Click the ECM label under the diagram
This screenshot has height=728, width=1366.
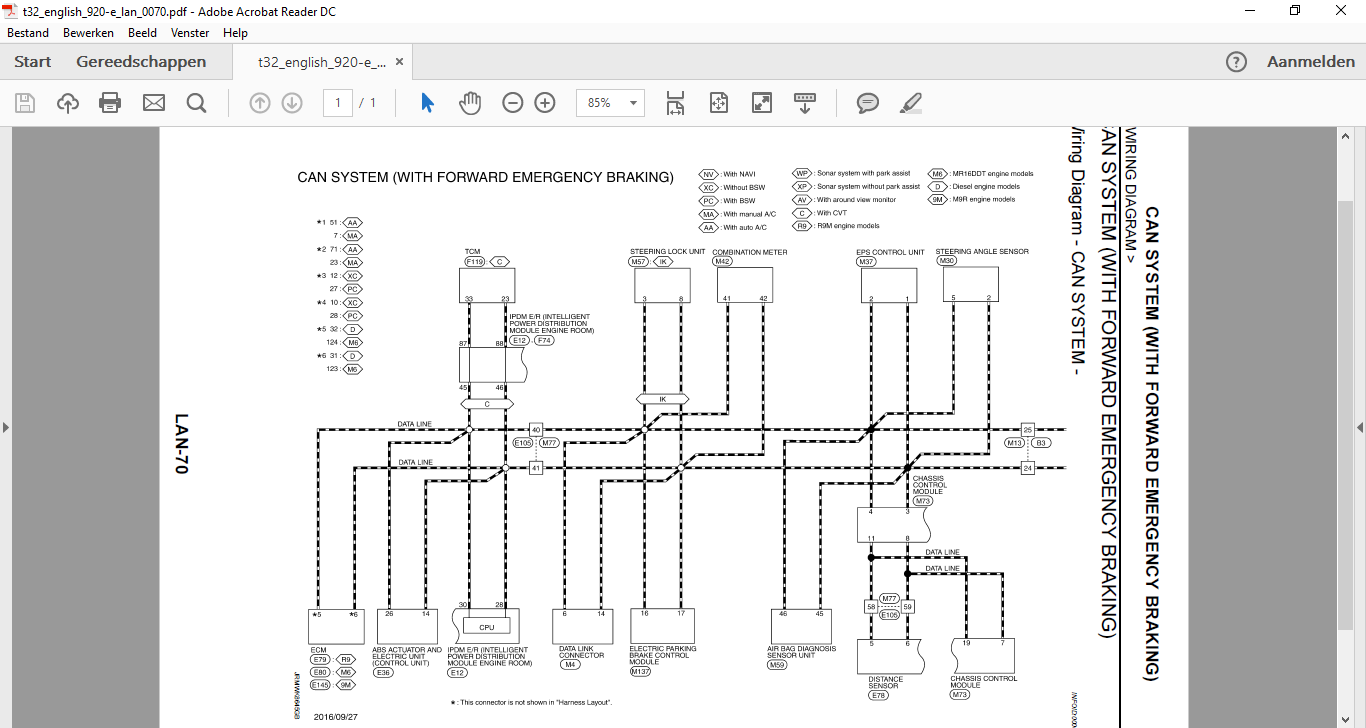(317, 649)
